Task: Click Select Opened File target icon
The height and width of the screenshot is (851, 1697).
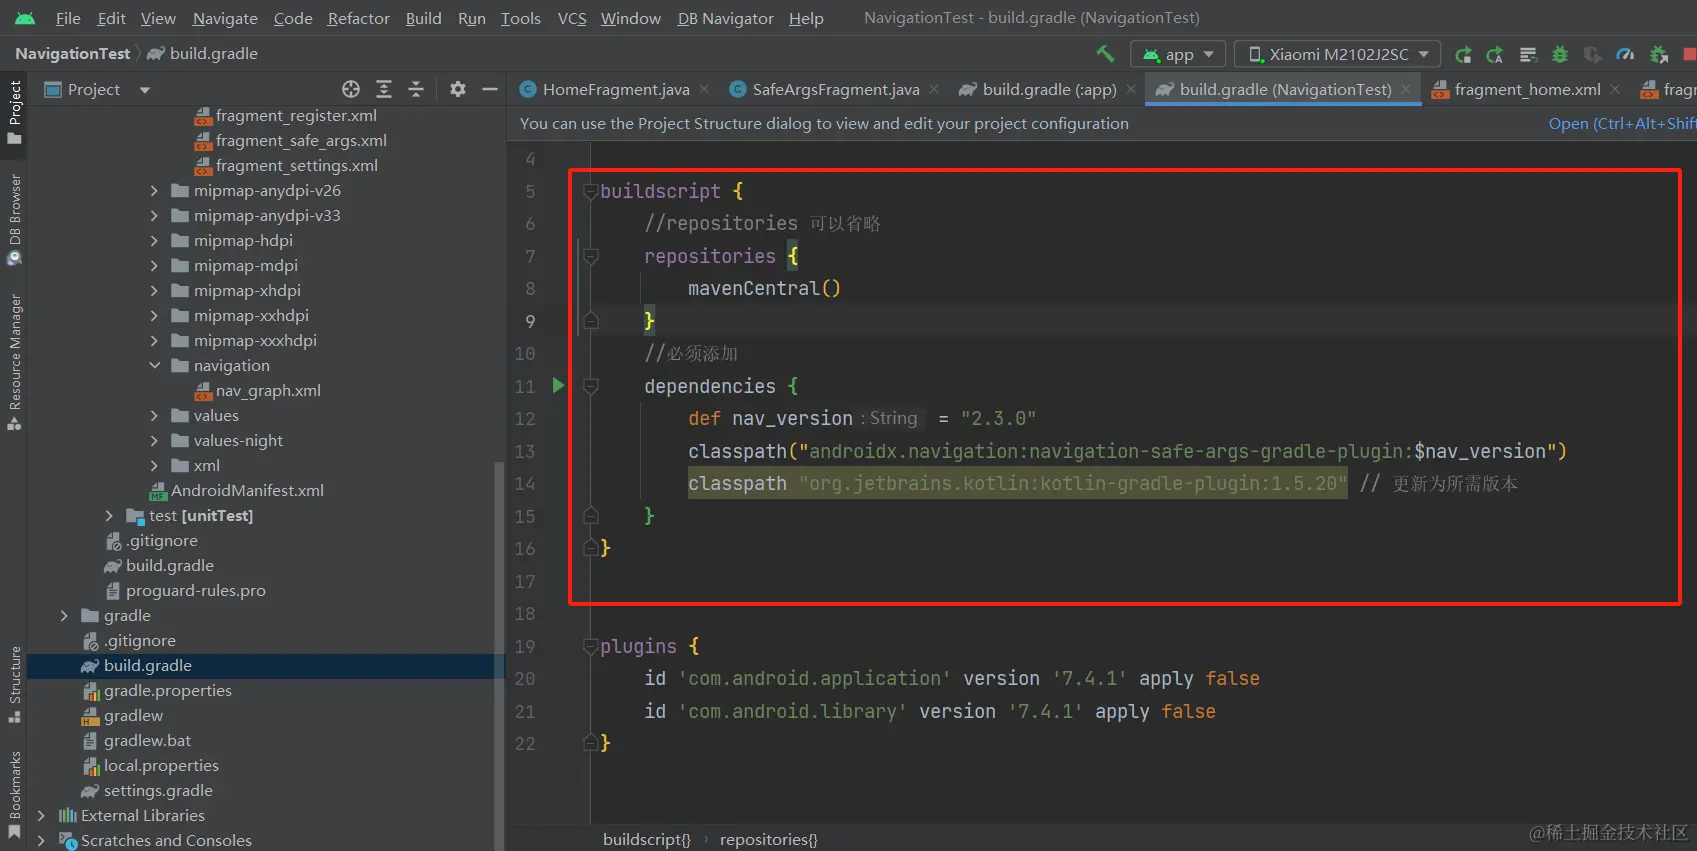Action: [351, 90]
